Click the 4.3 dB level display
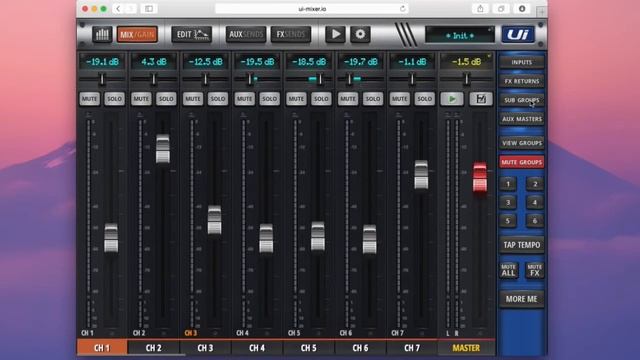This screenshot has height=360, width=640. coord(153,62)
